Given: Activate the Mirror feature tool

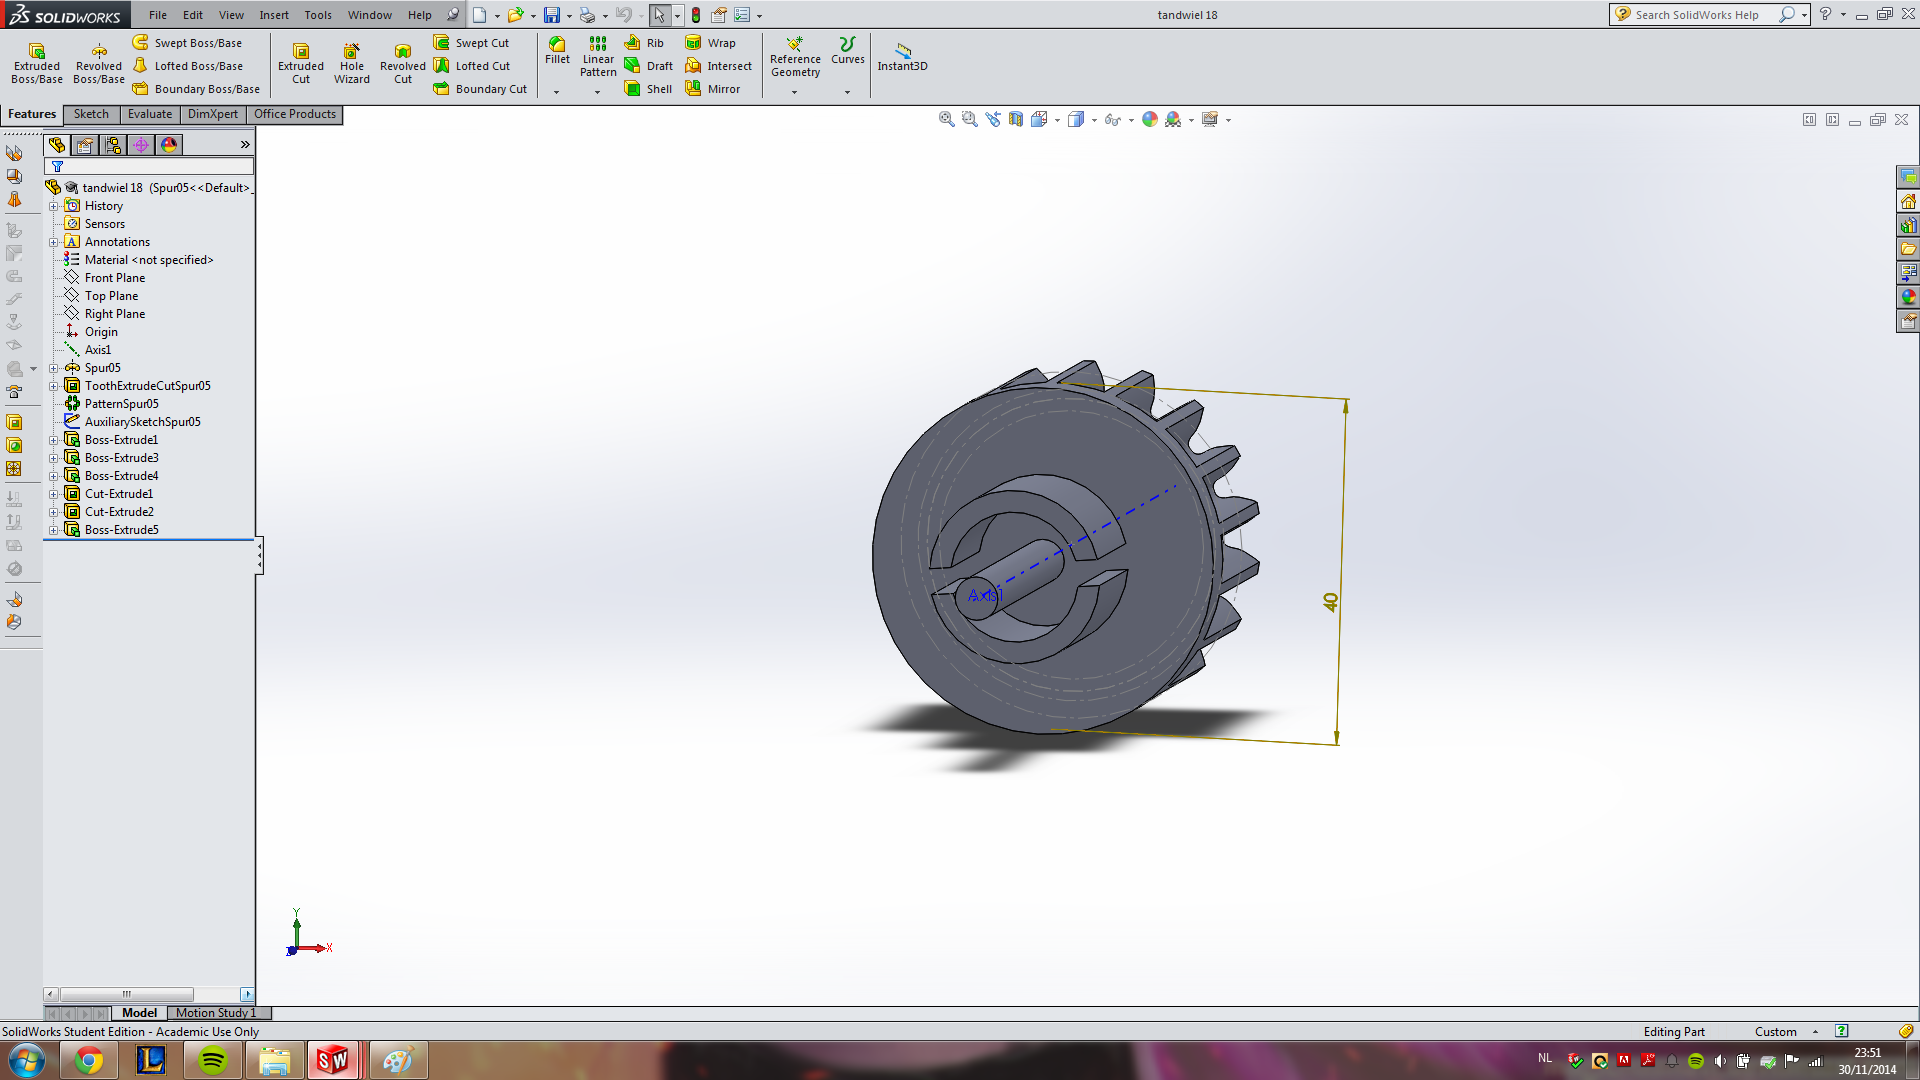Looking at the screenshot, I should pyautogui.click(x=712, y=89).
